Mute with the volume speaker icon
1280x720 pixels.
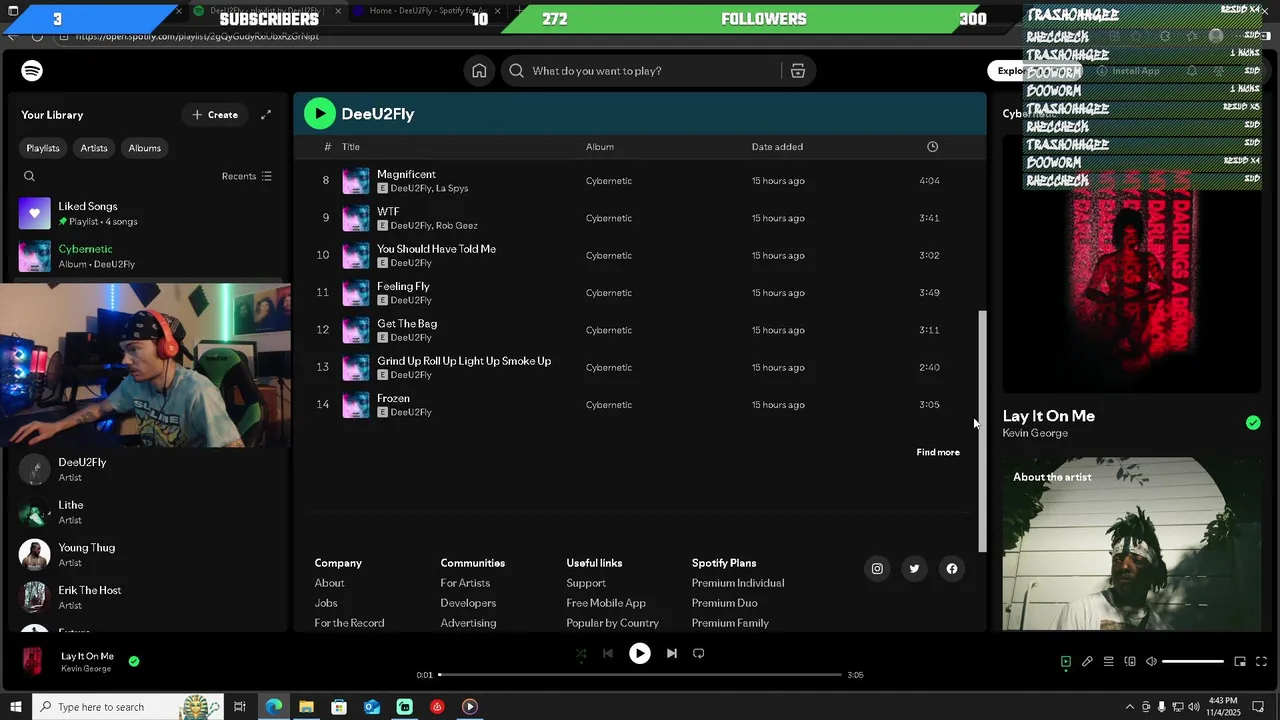click(x=1151, y=662)
